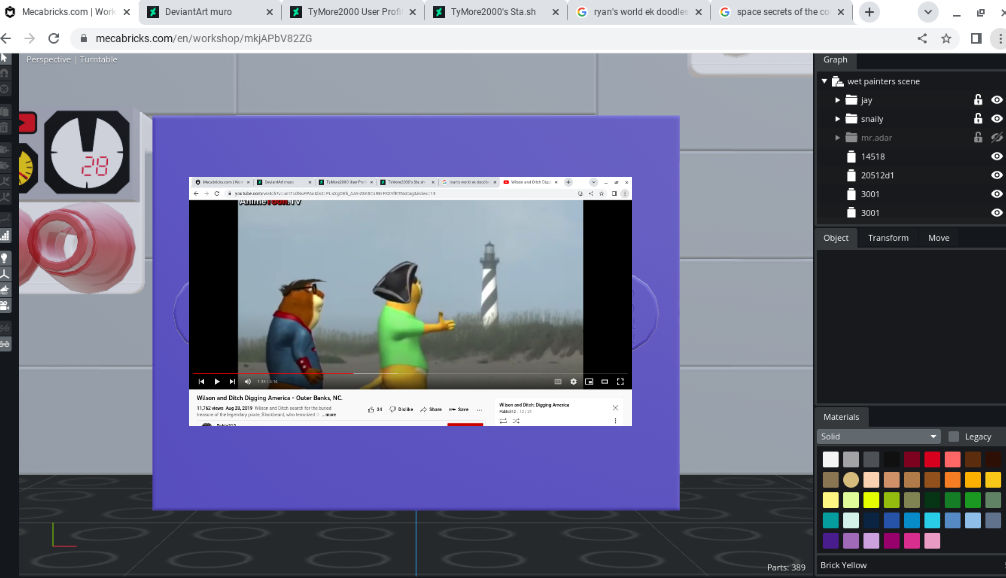Screen dimensions: 1006x578
Task: Reload the Mecabricks page
Action: point(54,38)
